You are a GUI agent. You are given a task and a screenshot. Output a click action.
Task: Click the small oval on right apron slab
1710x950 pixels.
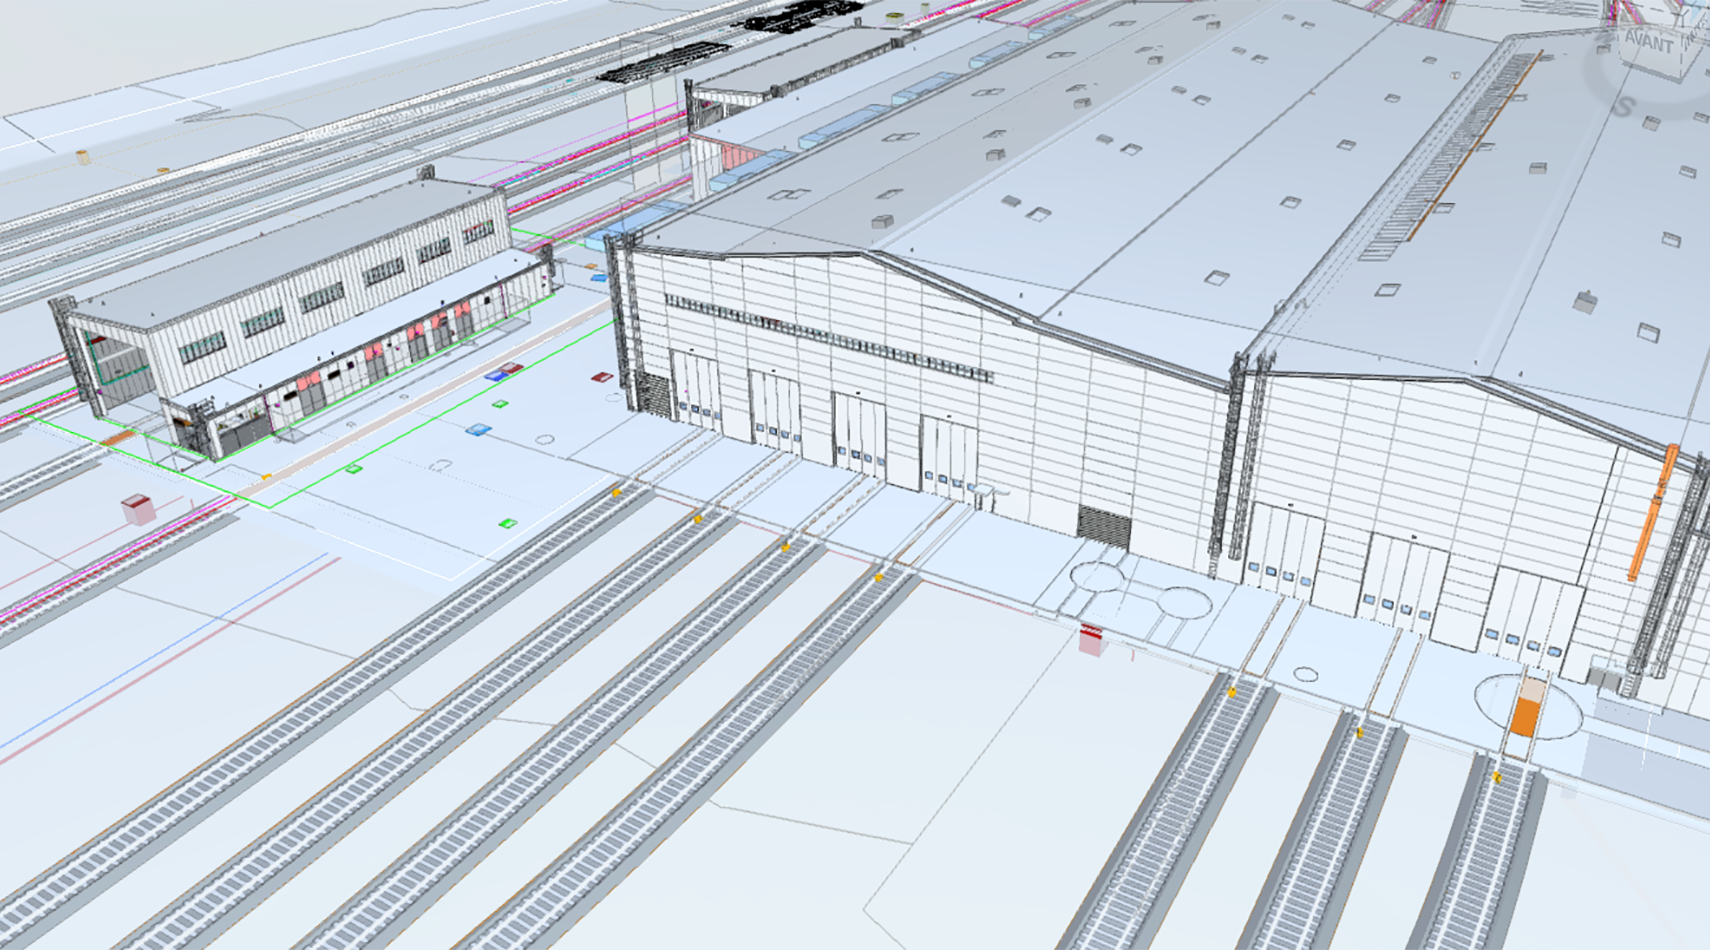click(1305, 674)
